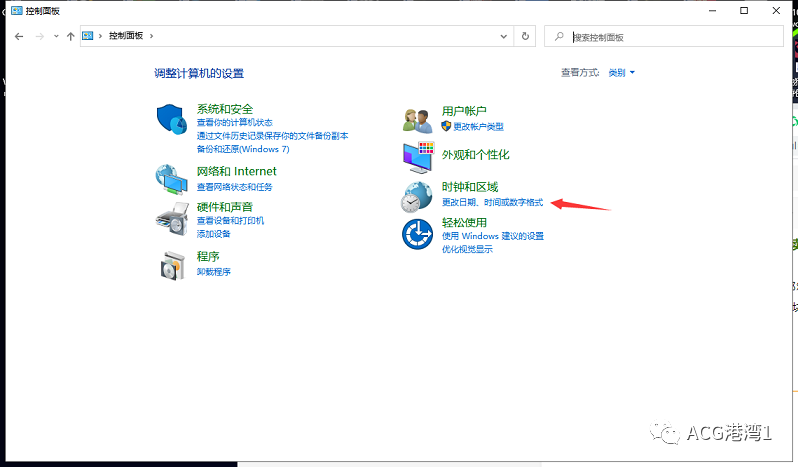Expand the chevron after 控制面板 in the address bar

click(x=151, y=36)
